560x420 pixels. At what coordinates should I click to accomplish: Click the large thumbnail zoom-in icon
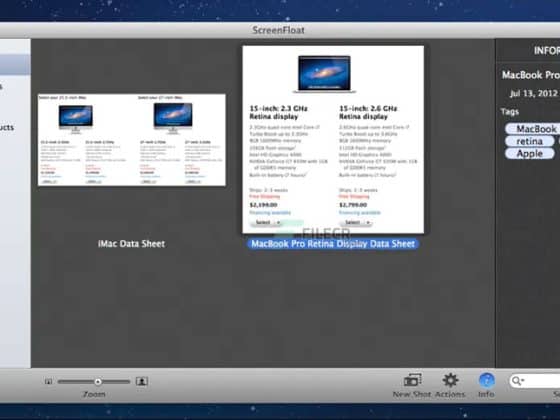[142, 381]
